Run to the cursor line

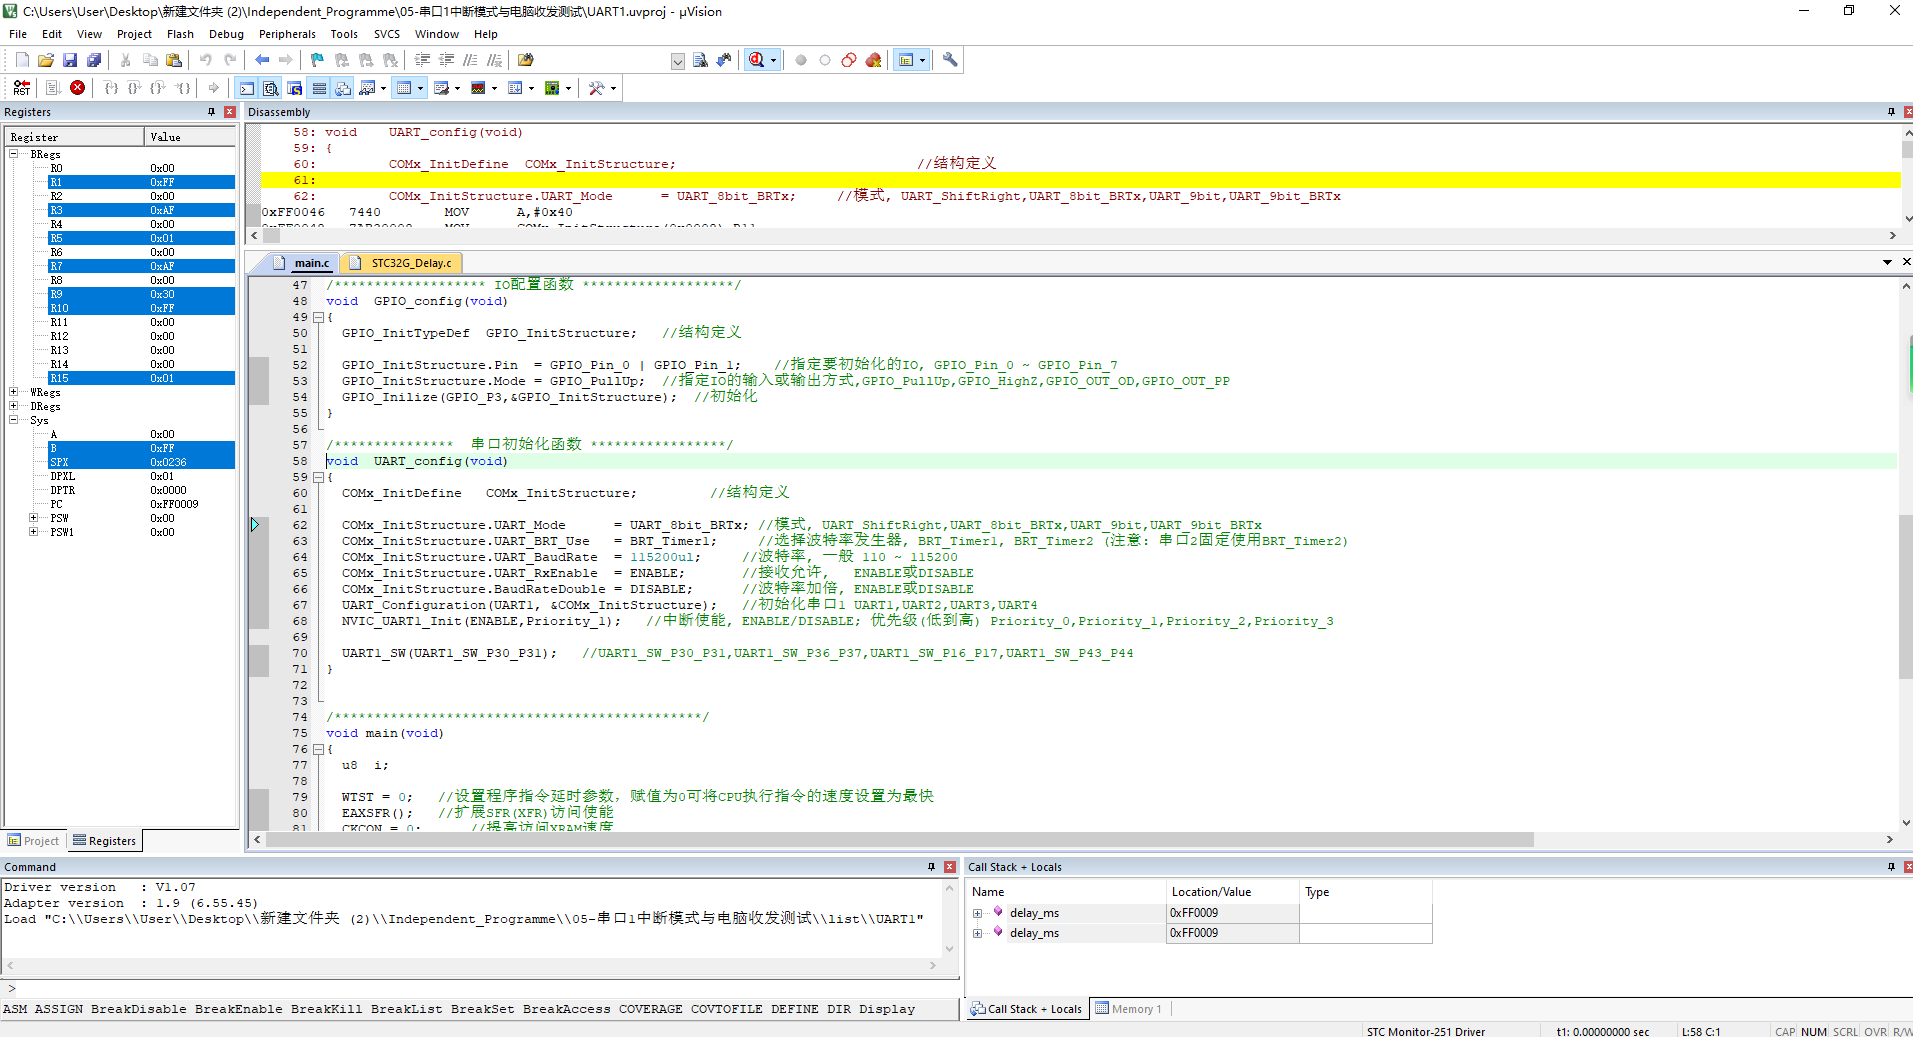pyautogui.click(x=183, y=88)
